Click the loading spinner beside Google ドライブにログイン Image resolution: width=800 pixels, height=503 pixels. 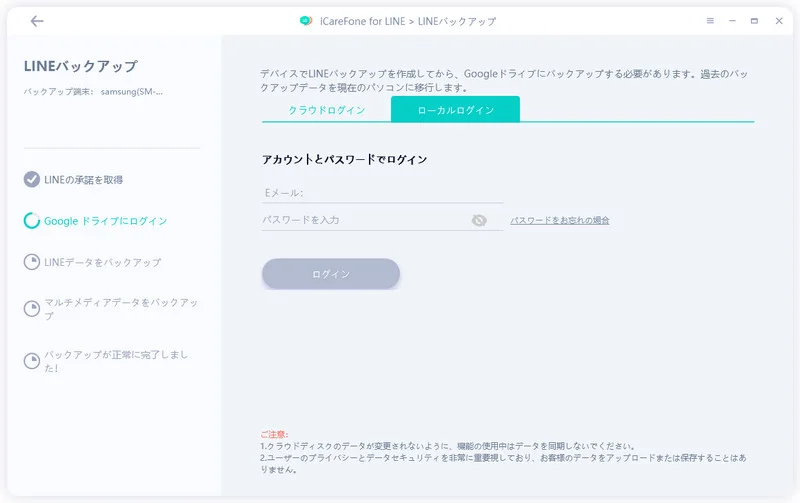click(x=32, y=221)
